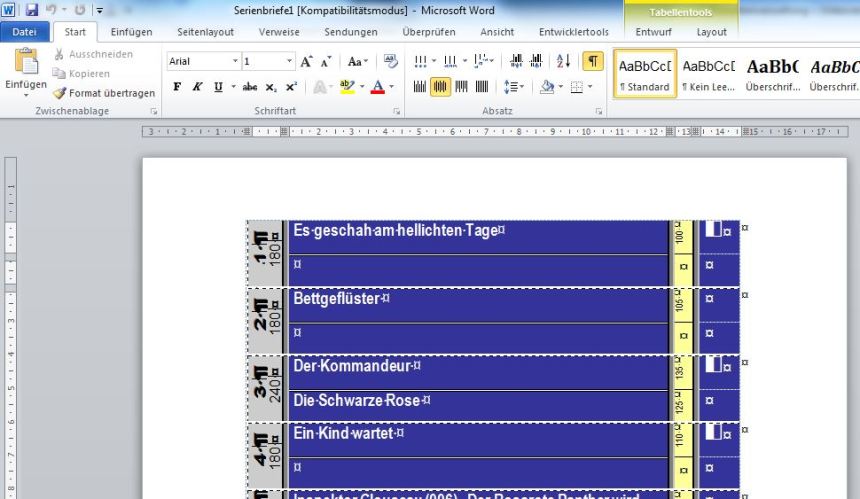Apply table borders icon

click(576, 87)
